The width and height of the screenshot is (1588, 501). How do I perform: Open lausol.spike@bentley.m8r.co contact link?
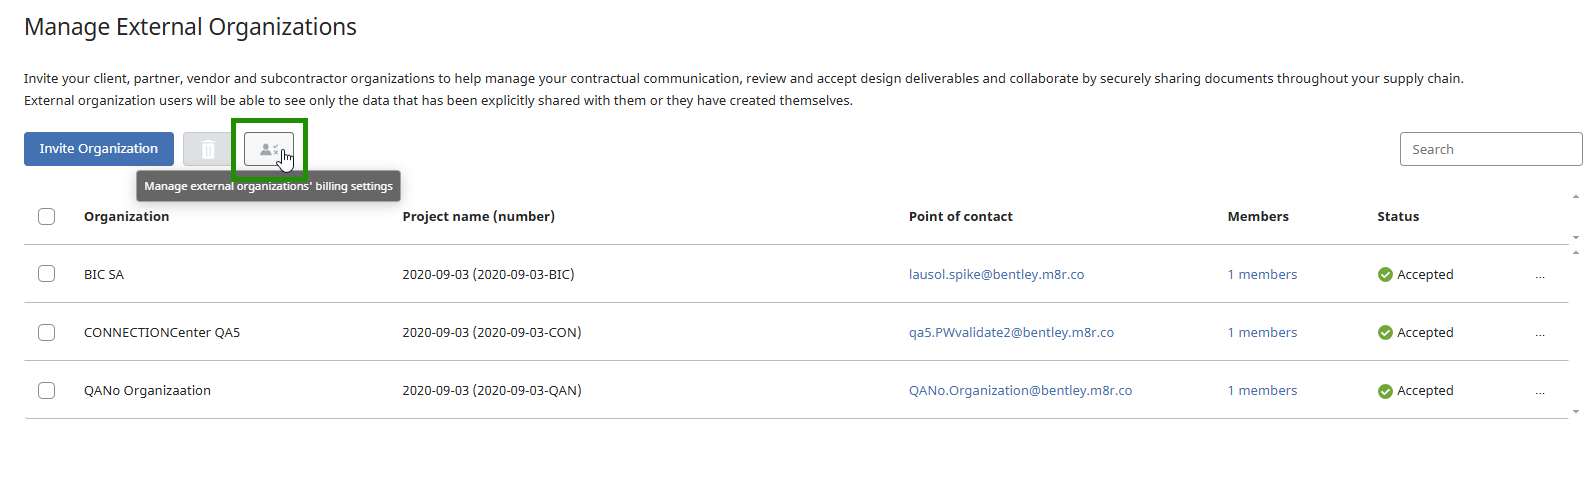click(996, 275)
